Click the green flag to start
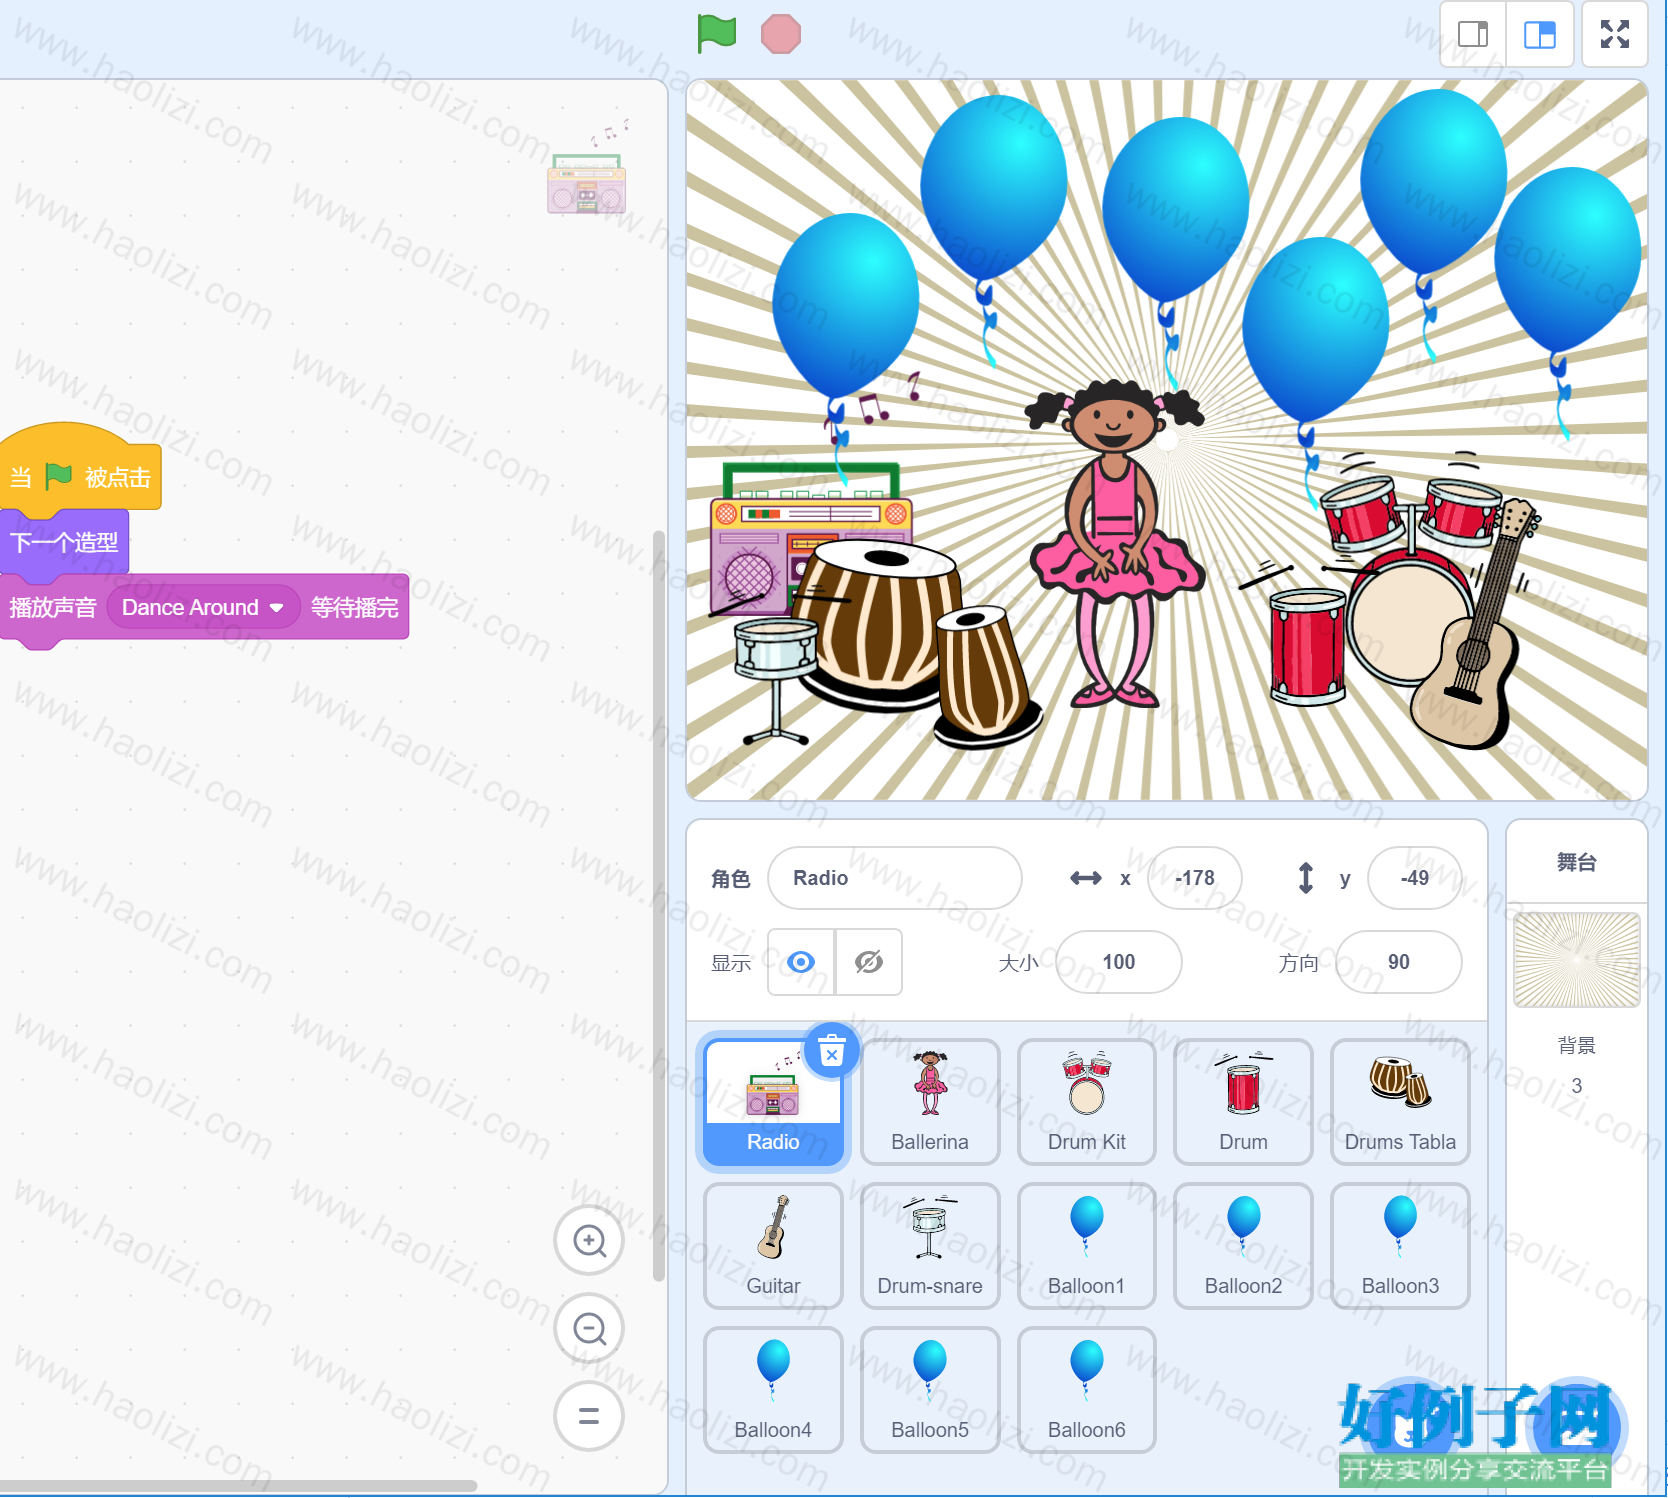1668x1498 pixels. point(716,33)
